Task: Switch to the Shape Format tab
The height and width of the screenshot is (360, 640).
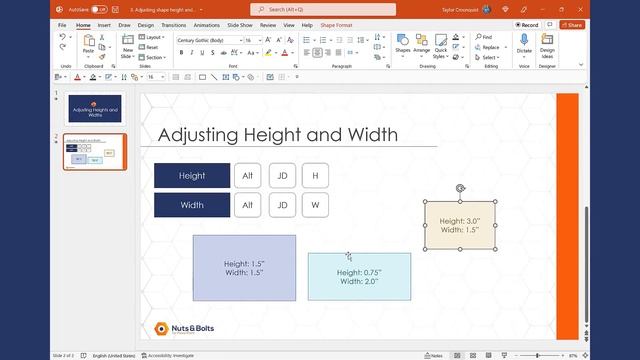Action: [x=336, y=25]
